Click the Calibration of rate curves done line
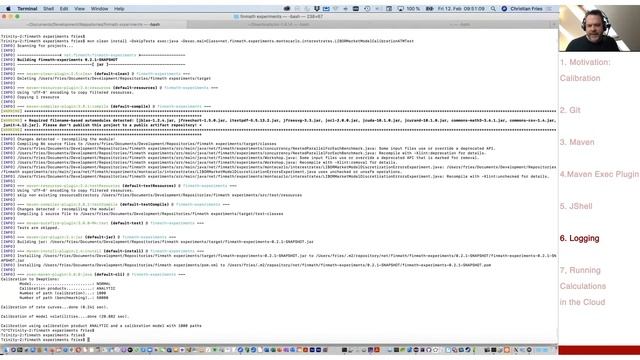The image size is (640, 360). [54, 307]
